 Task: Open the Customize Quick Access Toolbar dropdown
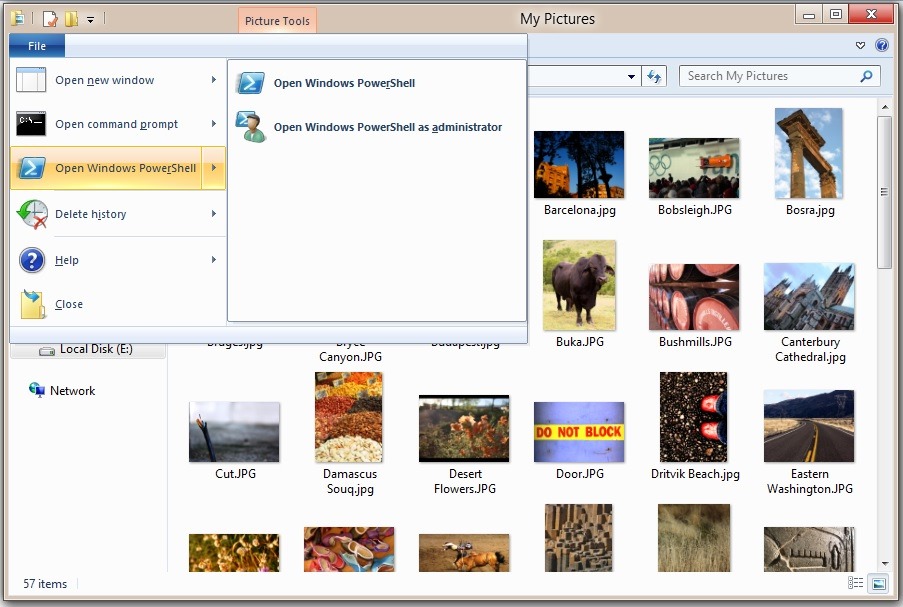[90, 20]
